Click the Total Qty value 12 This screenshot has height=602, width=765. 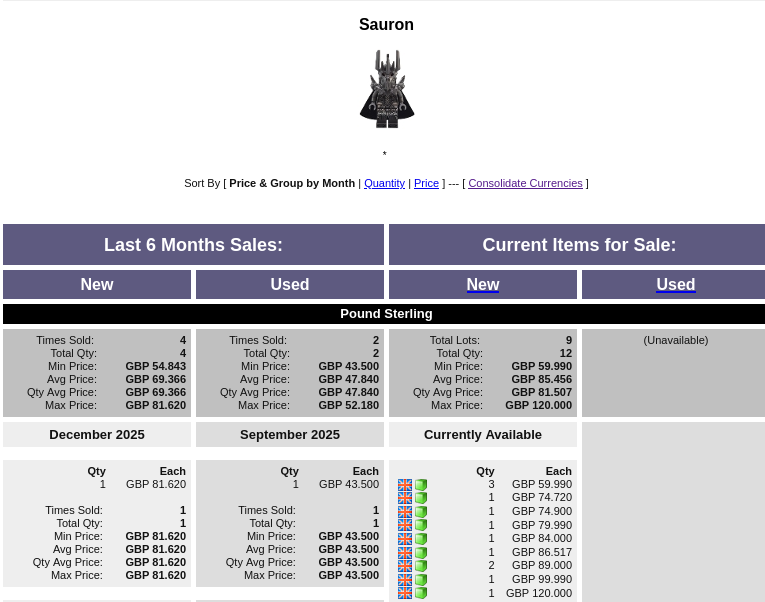pos(565,354)
